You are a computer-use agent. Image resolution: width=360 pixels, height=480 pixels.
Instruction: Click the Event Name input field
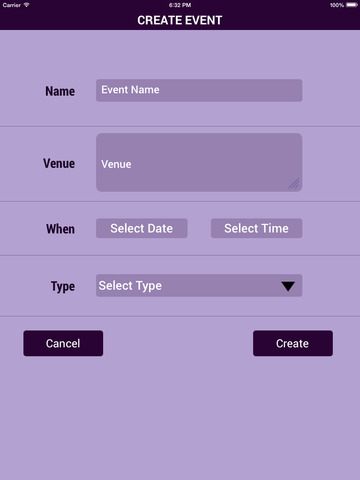pyautogui.click(x=199, y=90)
